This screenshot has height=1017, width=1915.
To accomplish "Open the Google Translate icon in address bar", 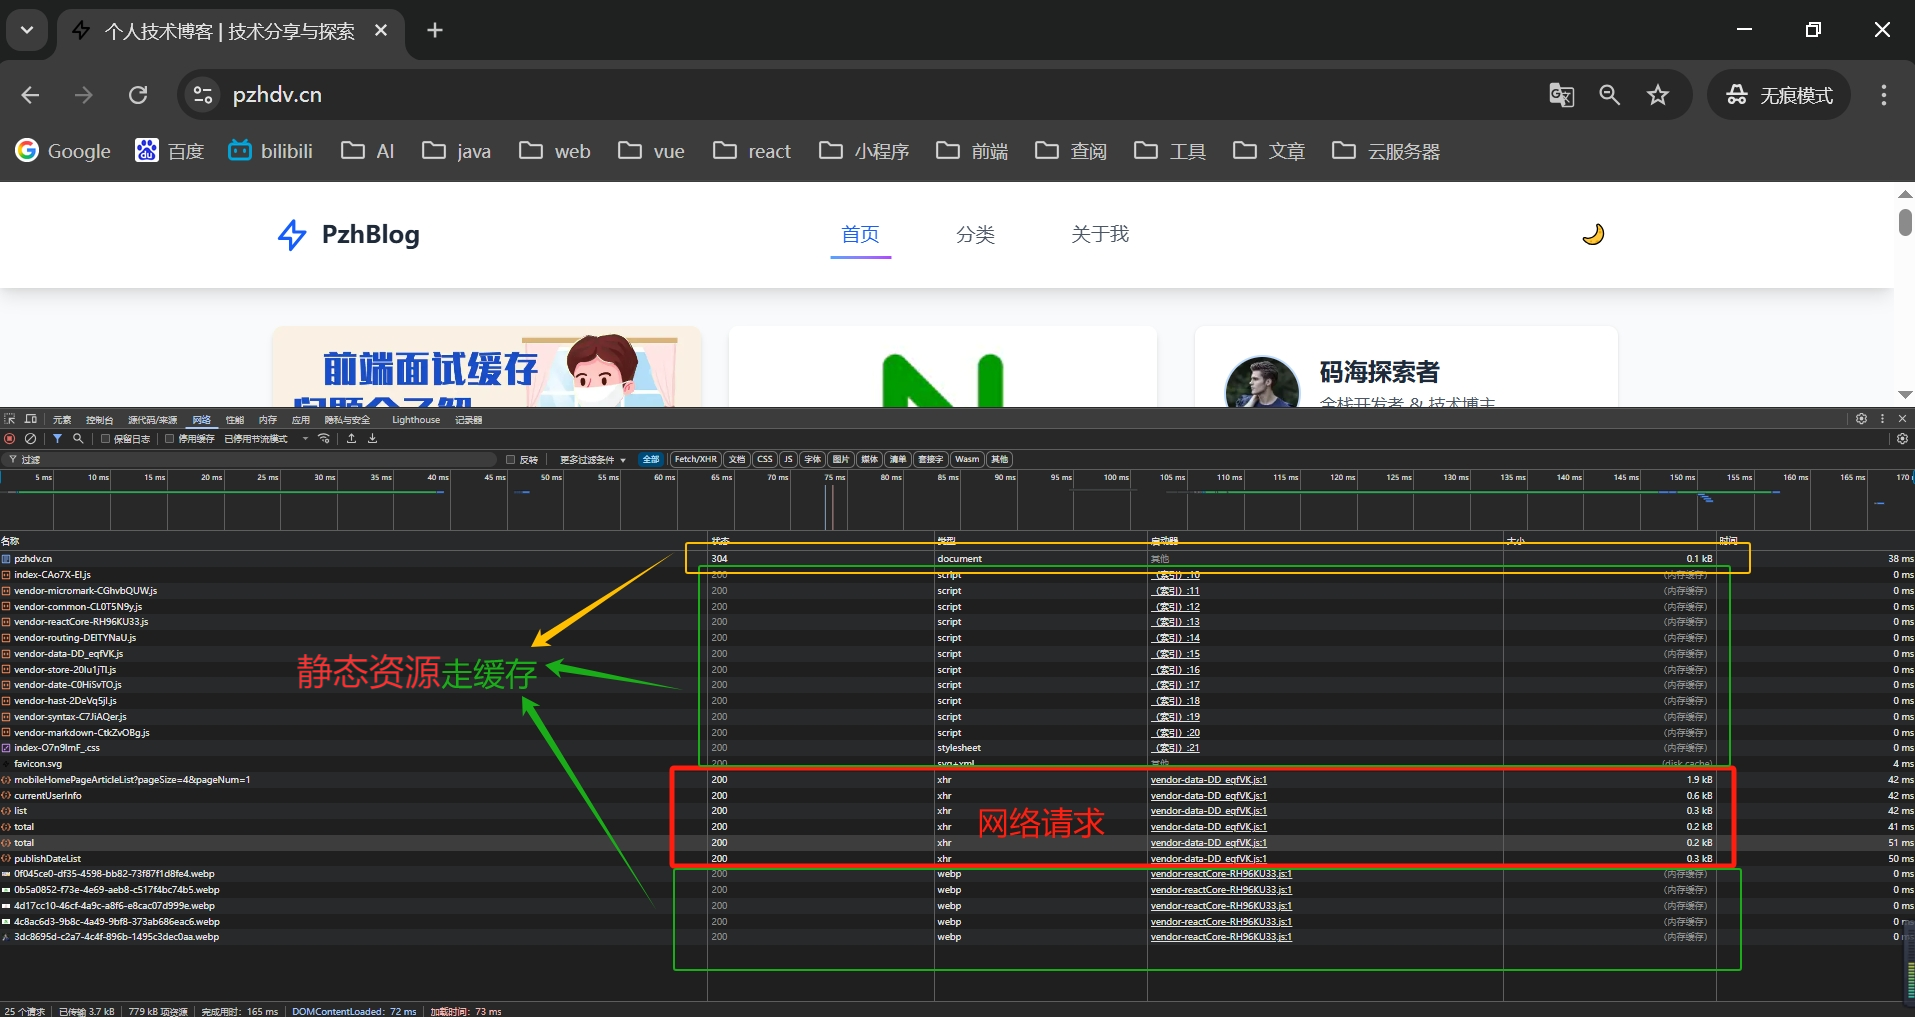I will (1561, 95).
